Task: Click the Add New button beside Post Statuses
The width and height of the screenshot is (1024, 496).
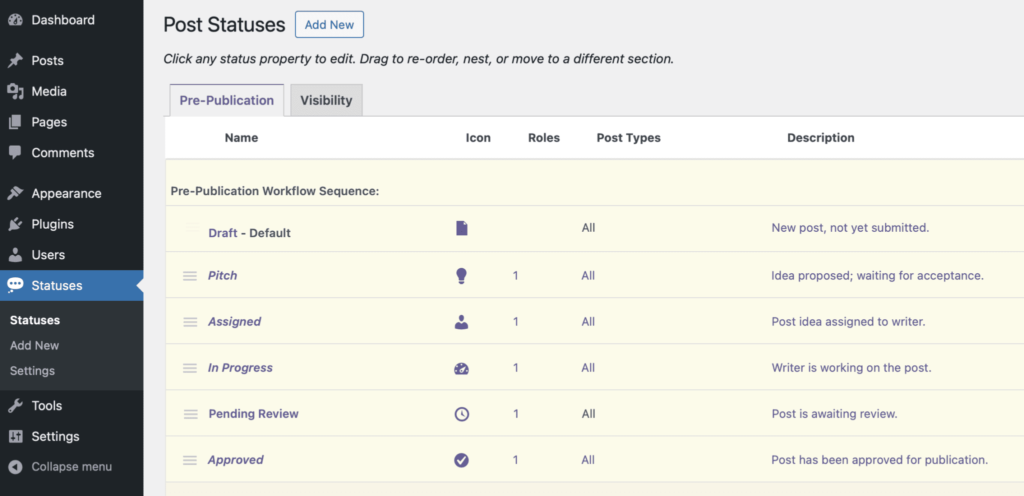Action: pos(329,25)
